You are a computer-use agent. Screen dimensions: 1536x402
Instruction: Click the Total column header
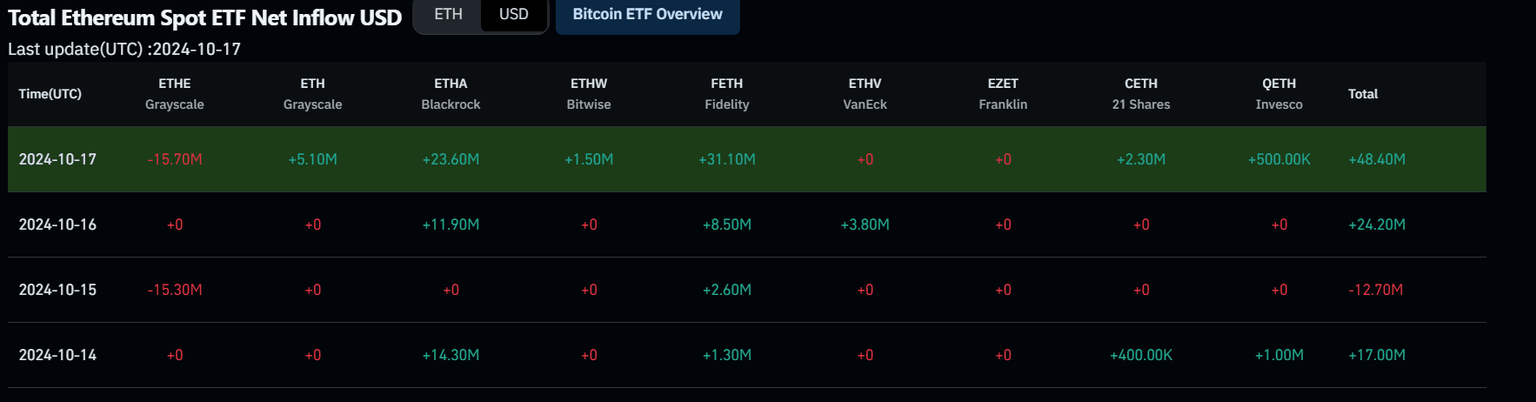[x=1363, y=94]
